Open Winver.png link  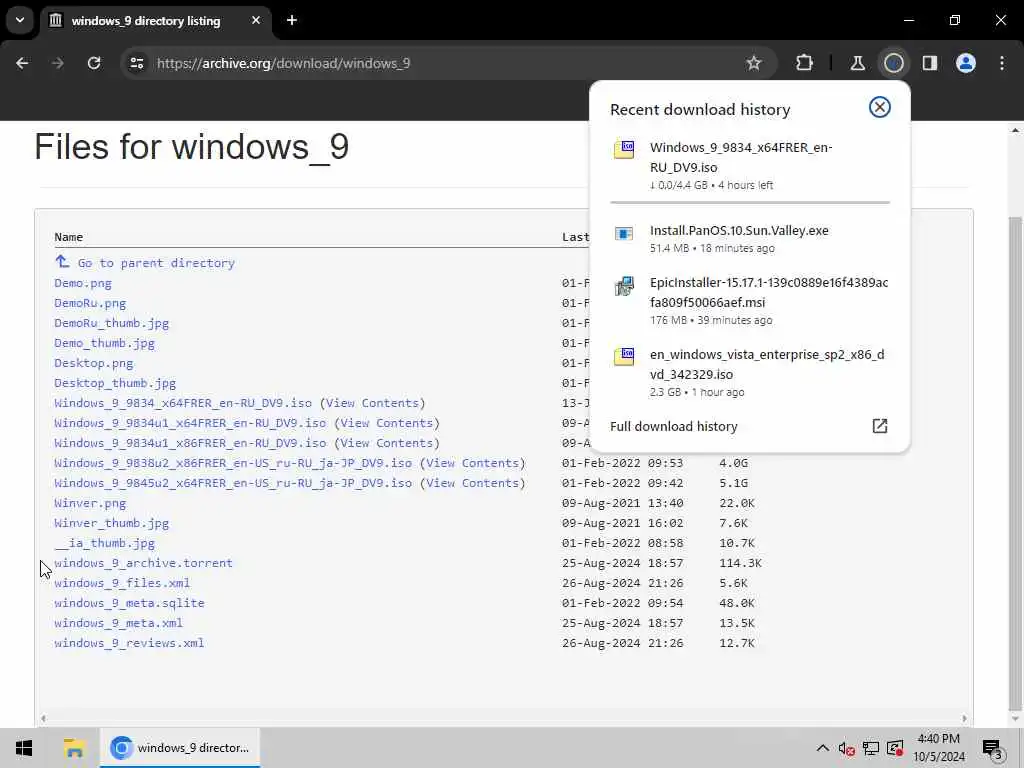(90, 503)
